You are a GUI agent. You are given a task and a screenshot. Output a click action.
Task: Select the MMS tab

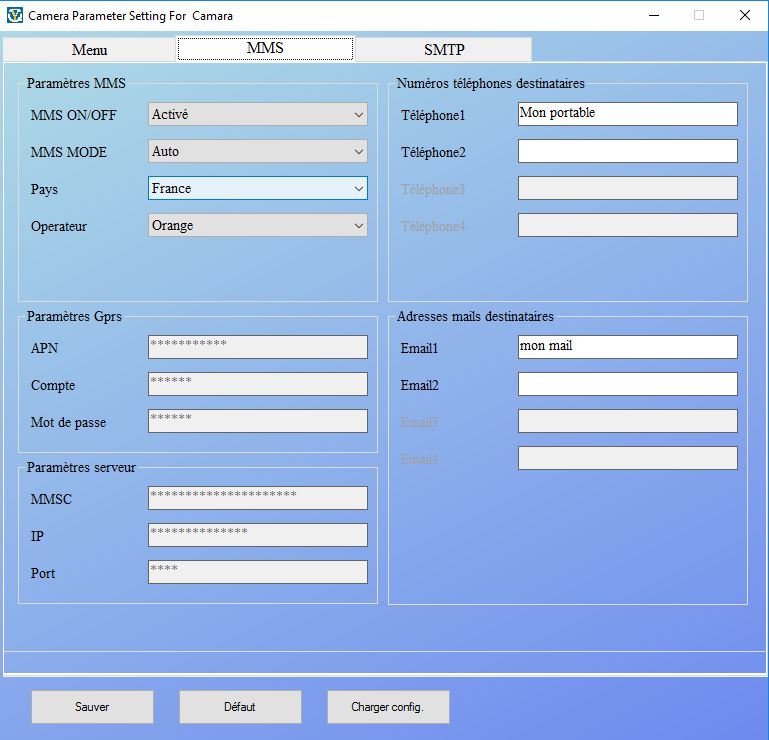click(265, 48)
